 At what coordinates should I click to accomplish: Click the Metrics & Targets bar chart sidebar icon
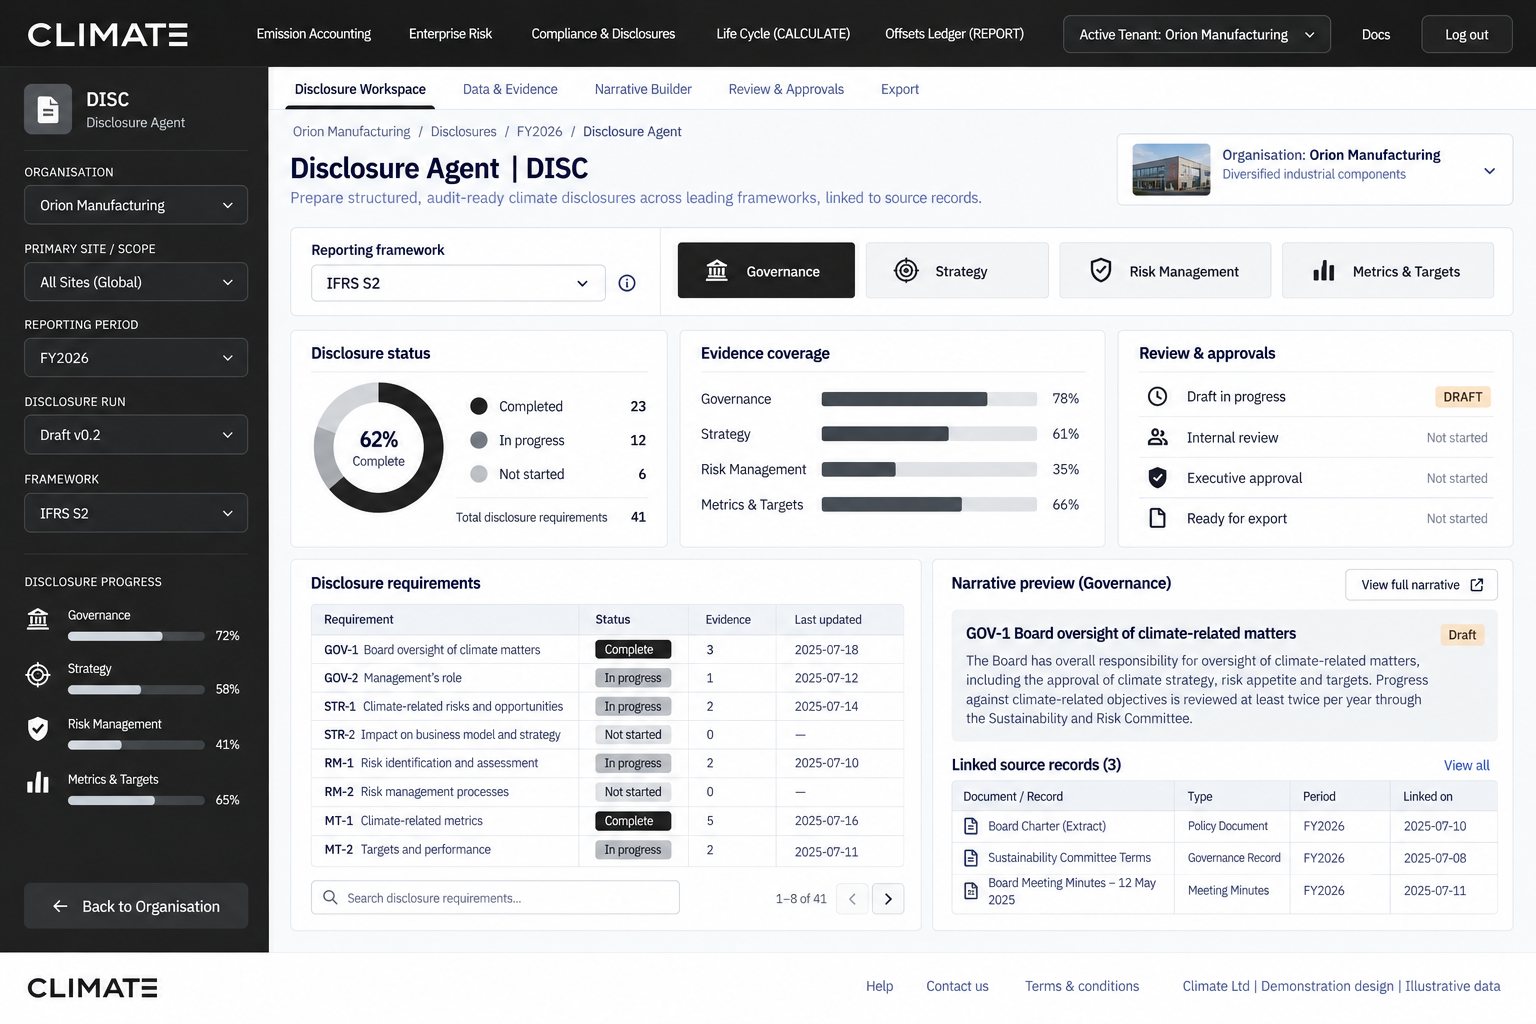(38, 783)
